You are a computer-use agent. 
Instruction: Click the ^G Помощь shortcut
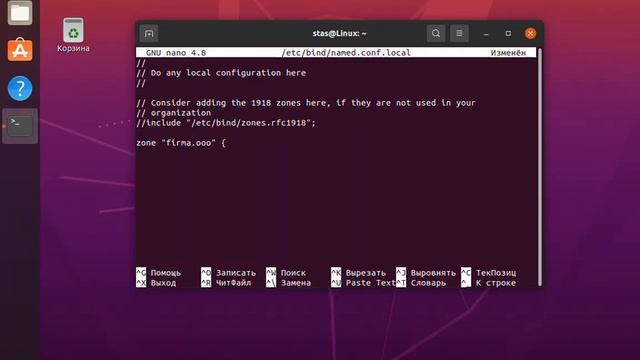(x=158, y=273)
